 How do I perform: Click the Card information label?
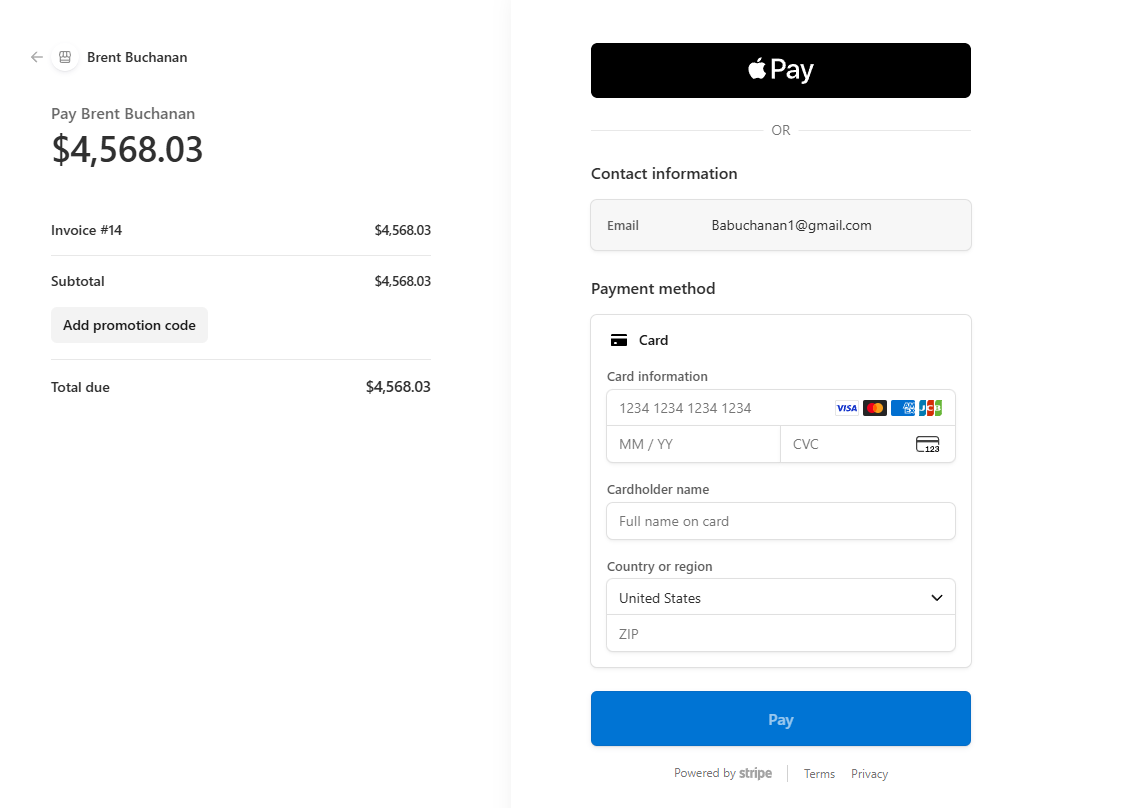[x=657, y=376]
